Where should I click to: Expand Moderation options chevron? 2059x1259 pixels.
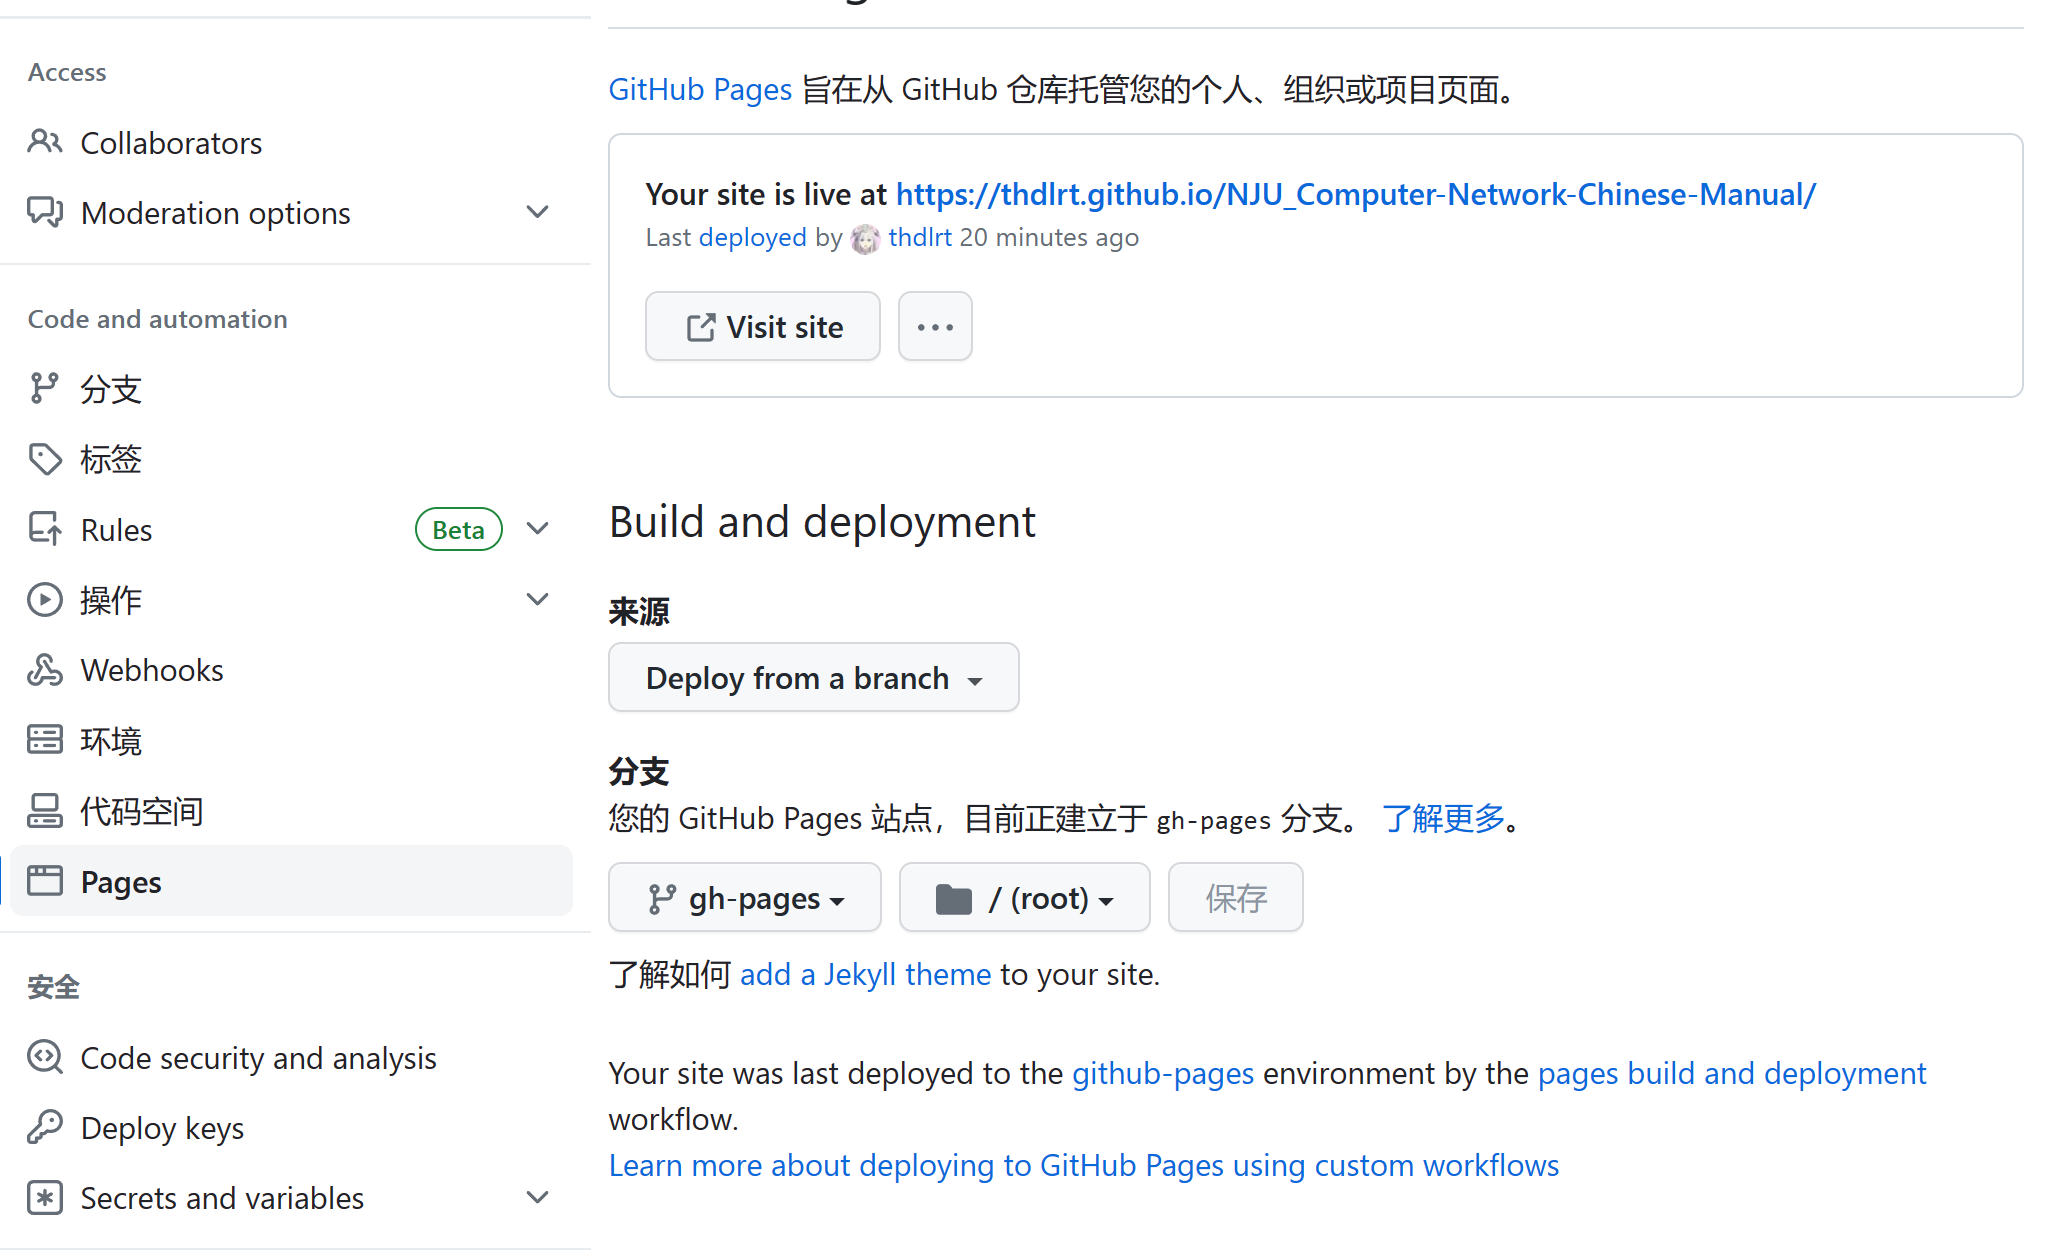pos(538,212)
